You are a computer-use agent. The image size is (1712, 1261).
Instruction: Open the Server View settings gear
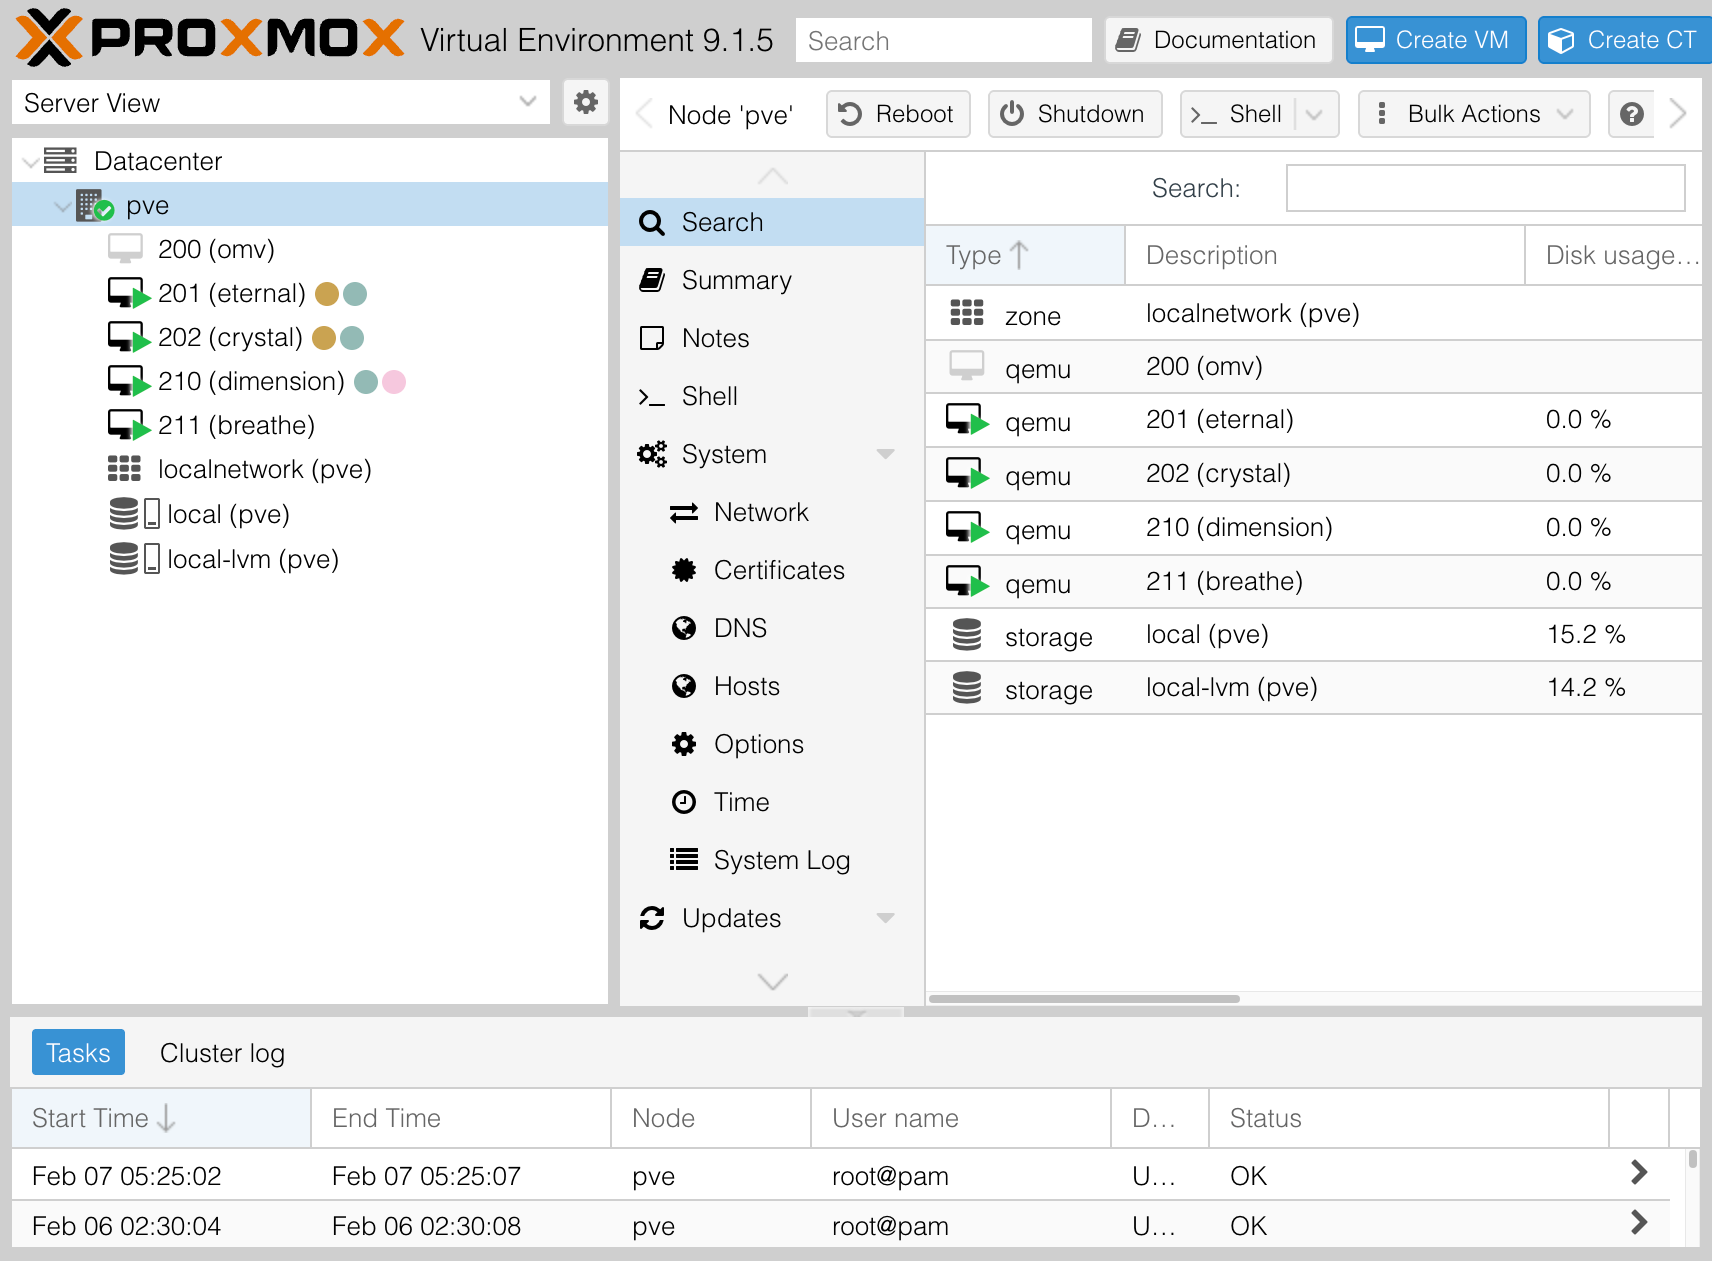[586, 102]
